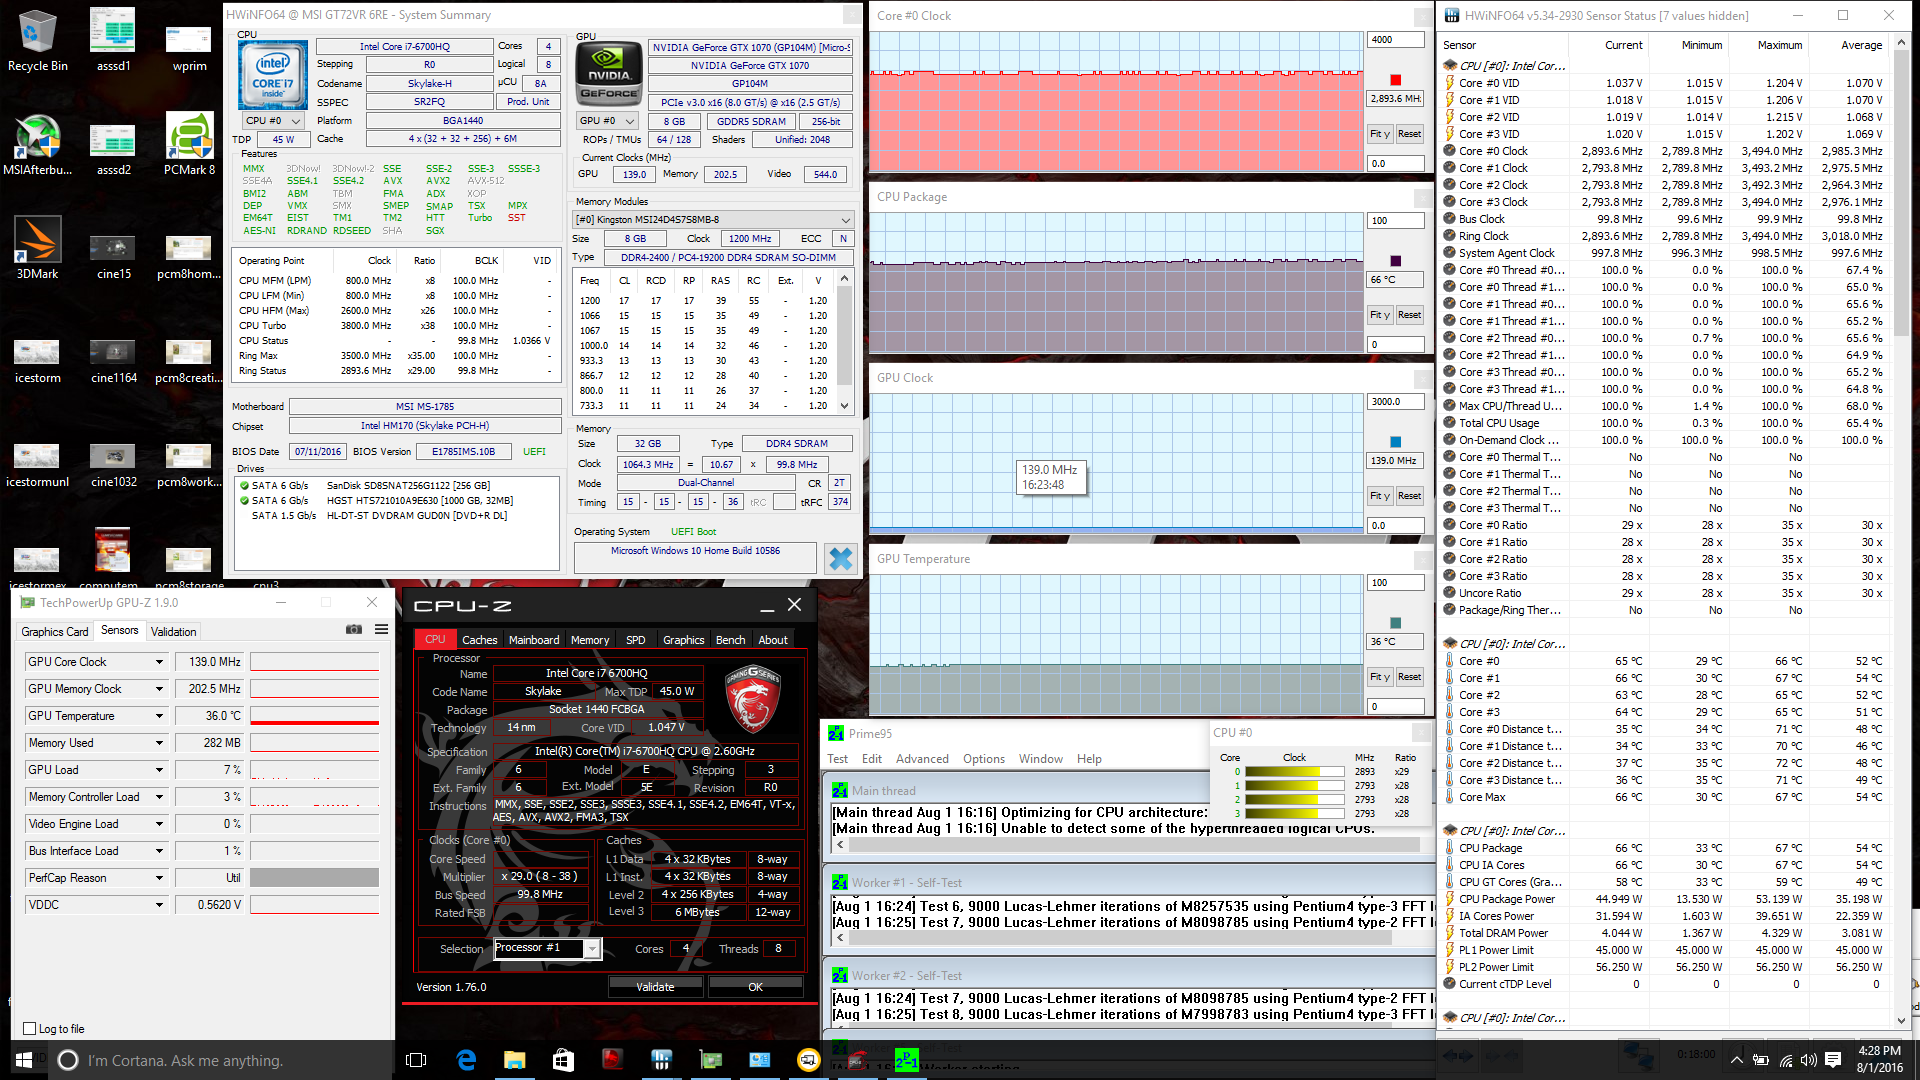Click OK button in CPU-Z
The image size is (1920, 1080).
point(755,987)
